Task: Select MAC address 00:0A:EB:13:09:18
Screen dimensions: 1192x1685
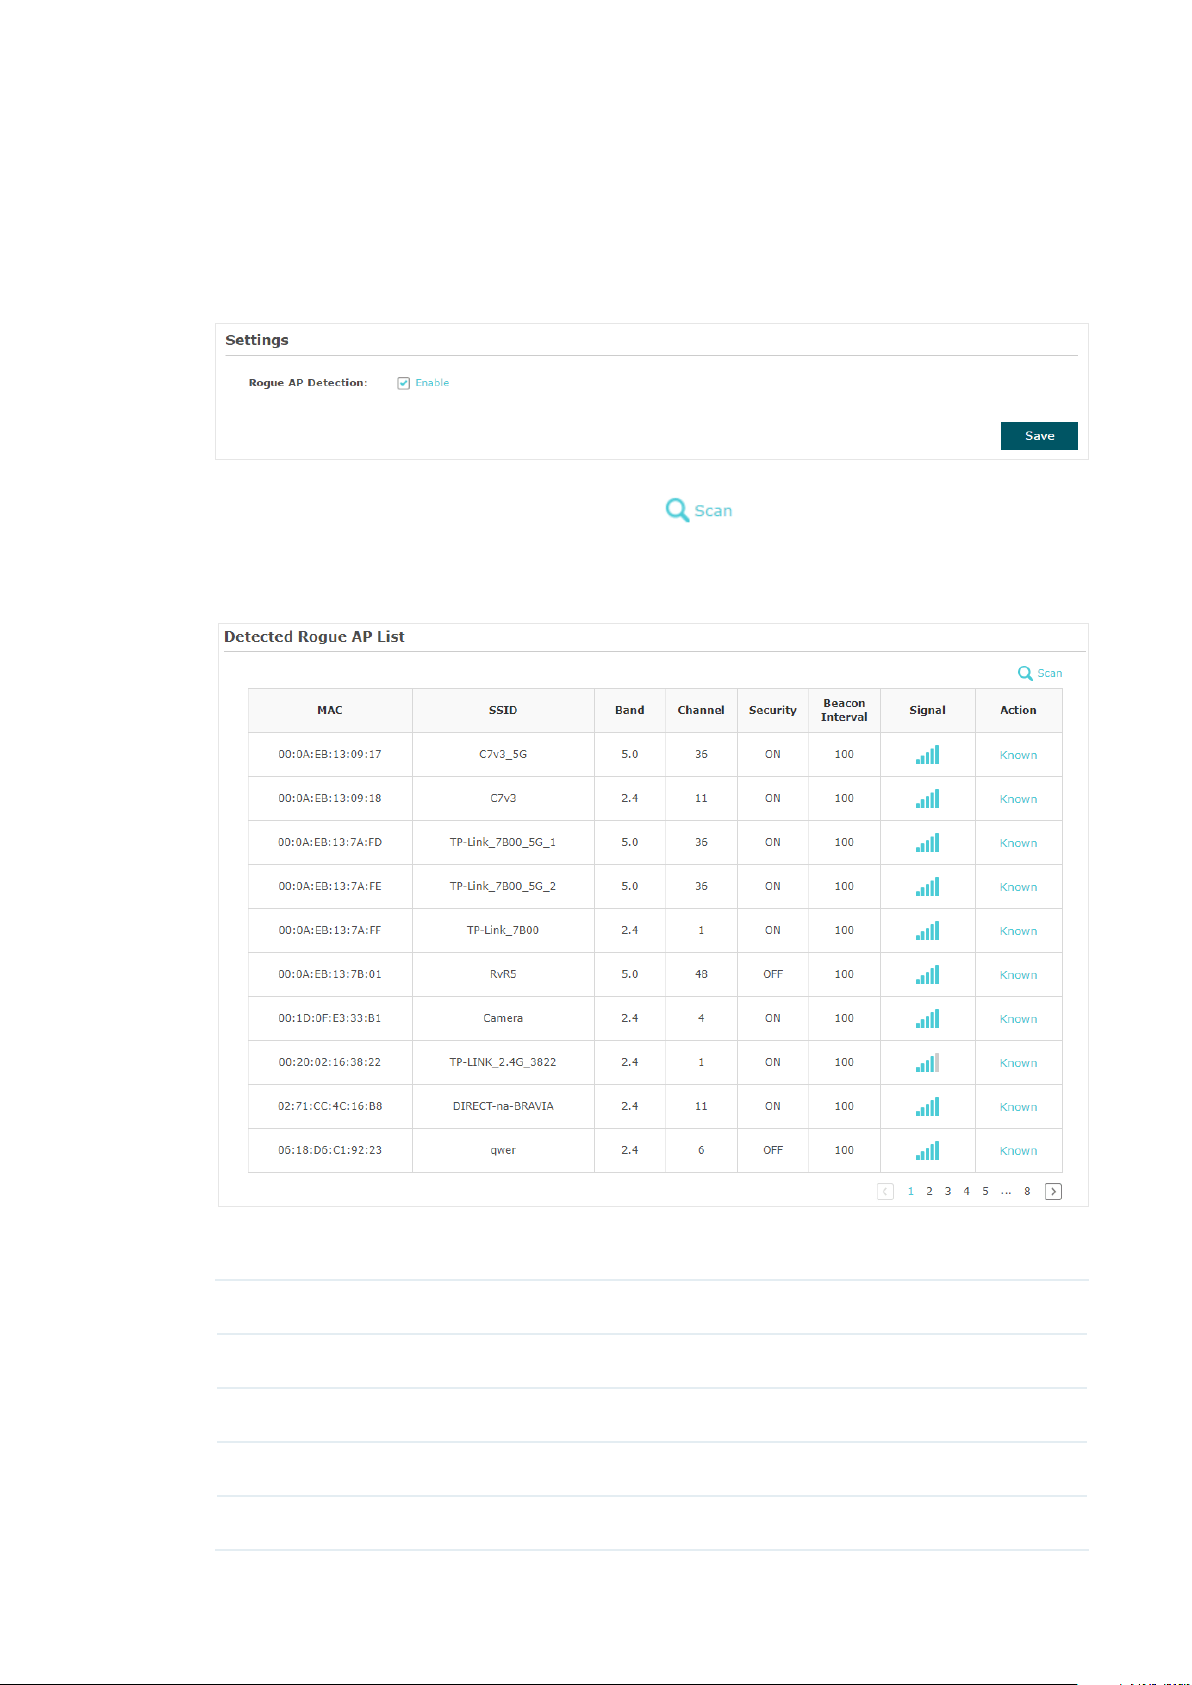Action: coord(330,798)
